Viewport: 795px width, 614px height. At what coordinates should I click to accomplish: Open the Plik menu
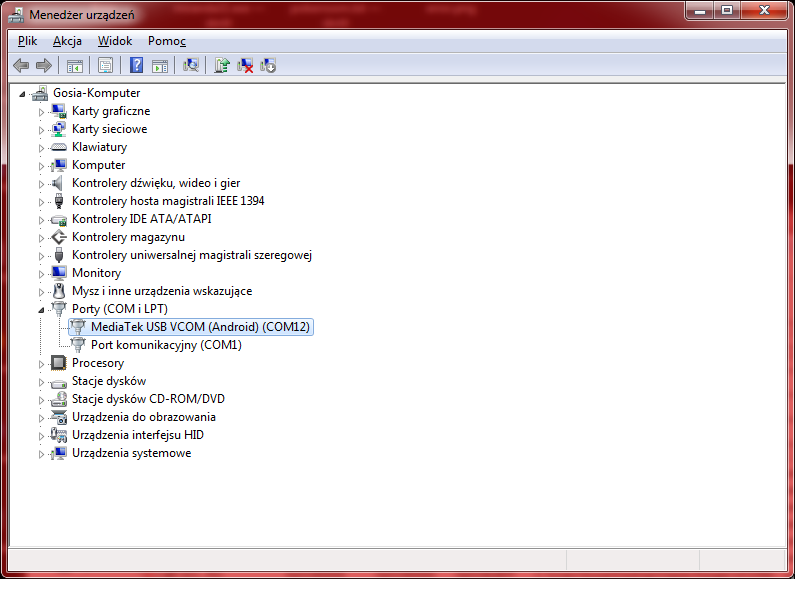pos(27,41)
